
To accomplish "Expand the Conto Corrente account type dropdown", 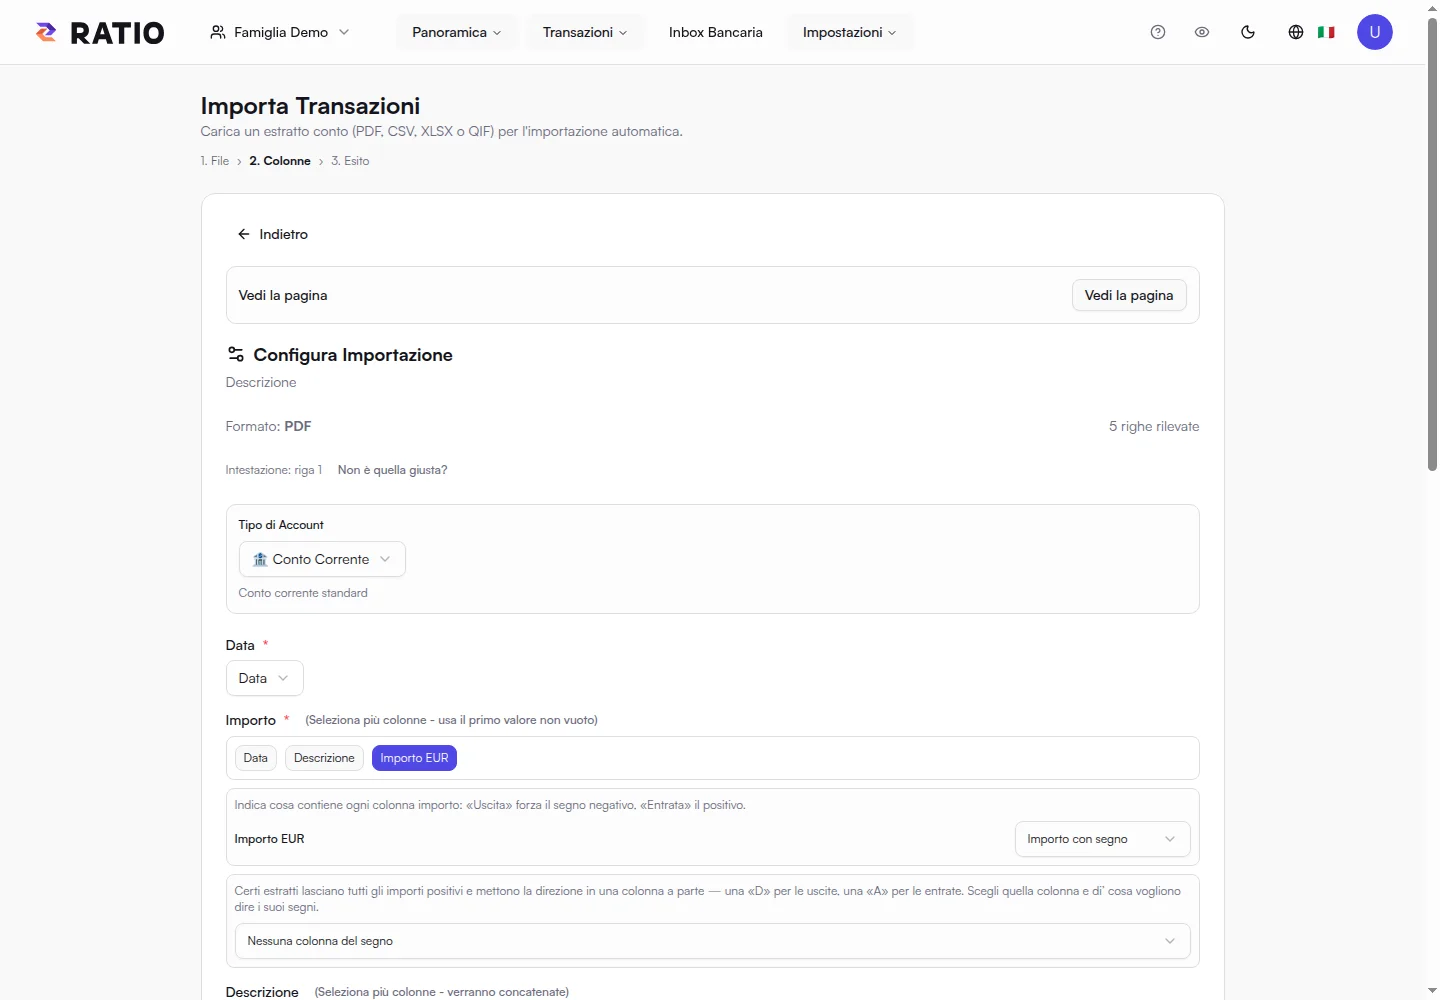I will pyautogui.click(x=322, y=559).
